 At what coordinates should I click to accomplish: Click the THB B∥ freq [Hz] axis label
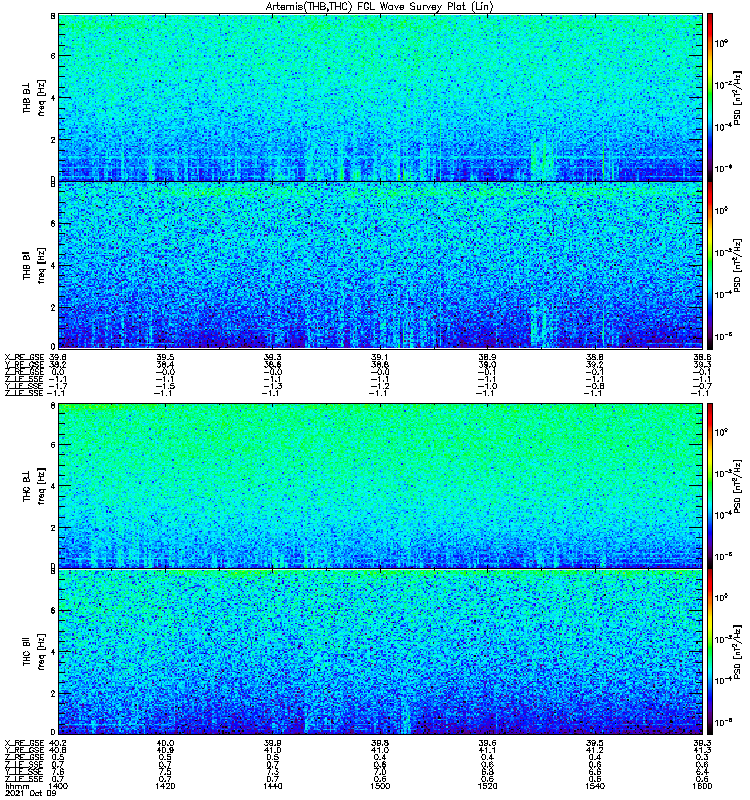[34, 265]
